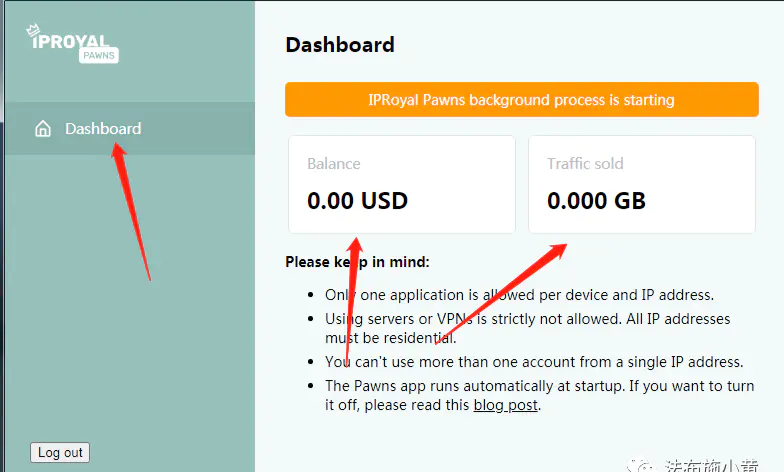
Task: Click the Chinese watermark text at bottom right
Action: 712,466
